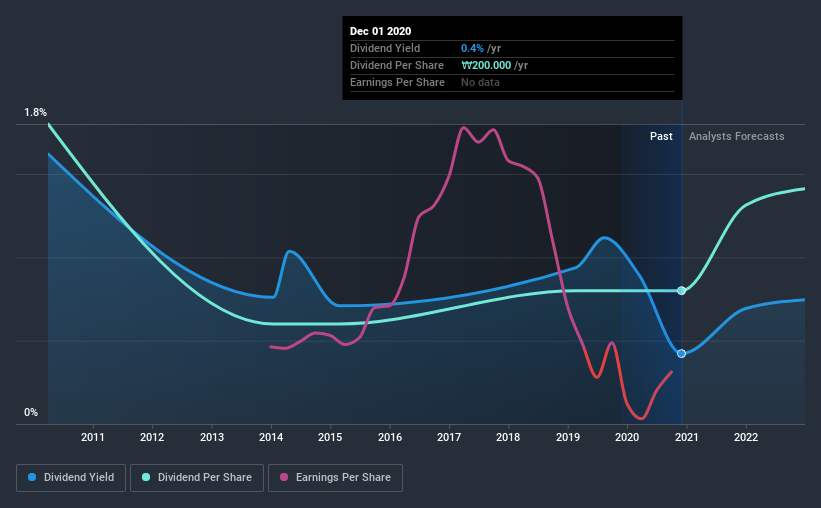The image size is (821, 508).
Task: Click the teal Dividend Per Share legend dot
Action: (x=146, y=477)
